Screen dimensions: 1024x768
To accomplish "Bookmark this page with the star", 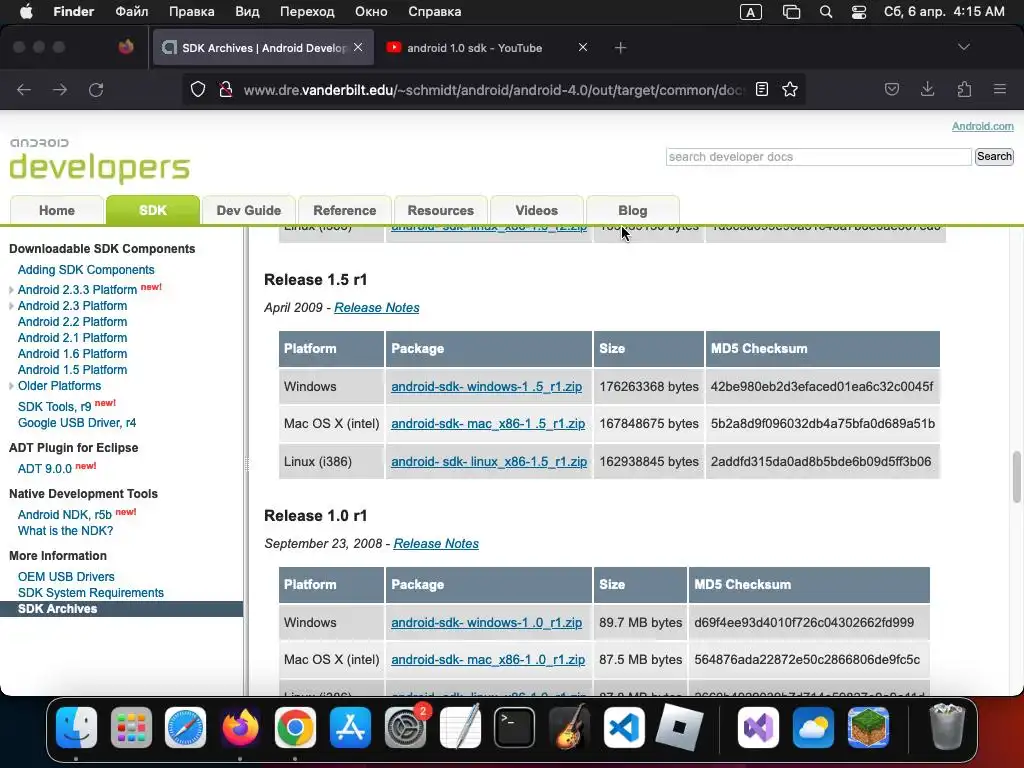I will pyautogui.click(x=790, y=89).
